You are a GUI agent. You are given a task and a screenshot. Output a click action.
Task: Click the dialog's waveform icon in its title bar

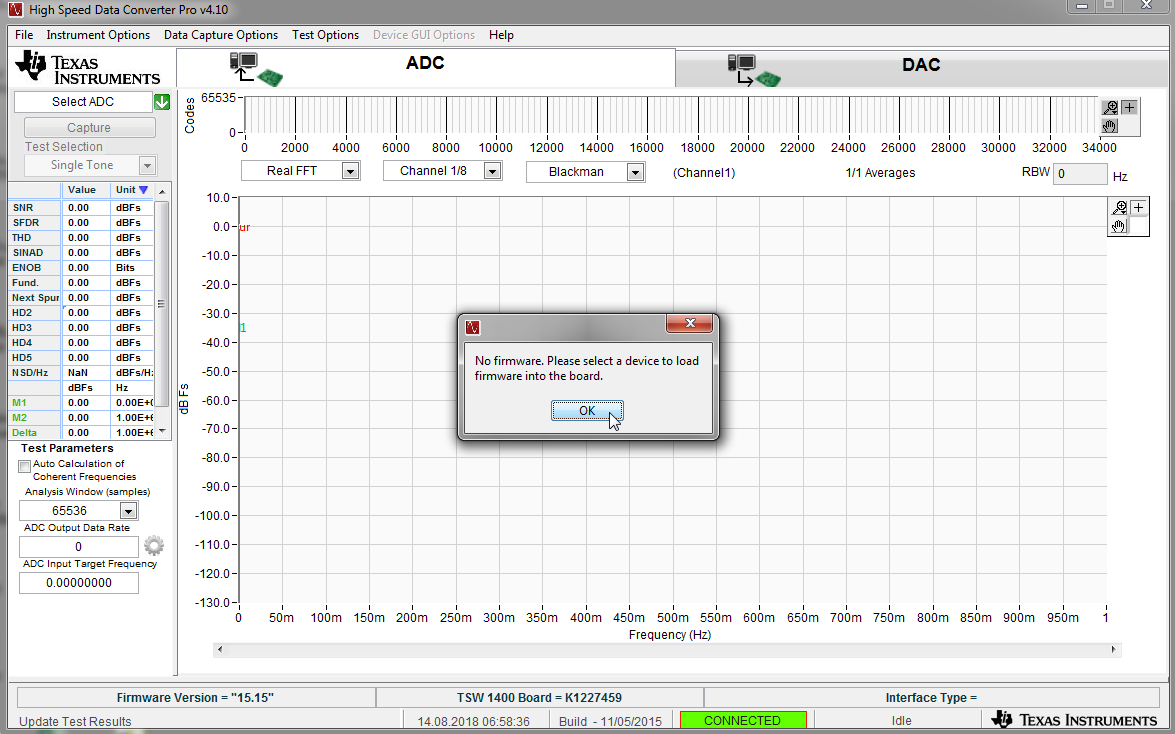tap(472, 328)
